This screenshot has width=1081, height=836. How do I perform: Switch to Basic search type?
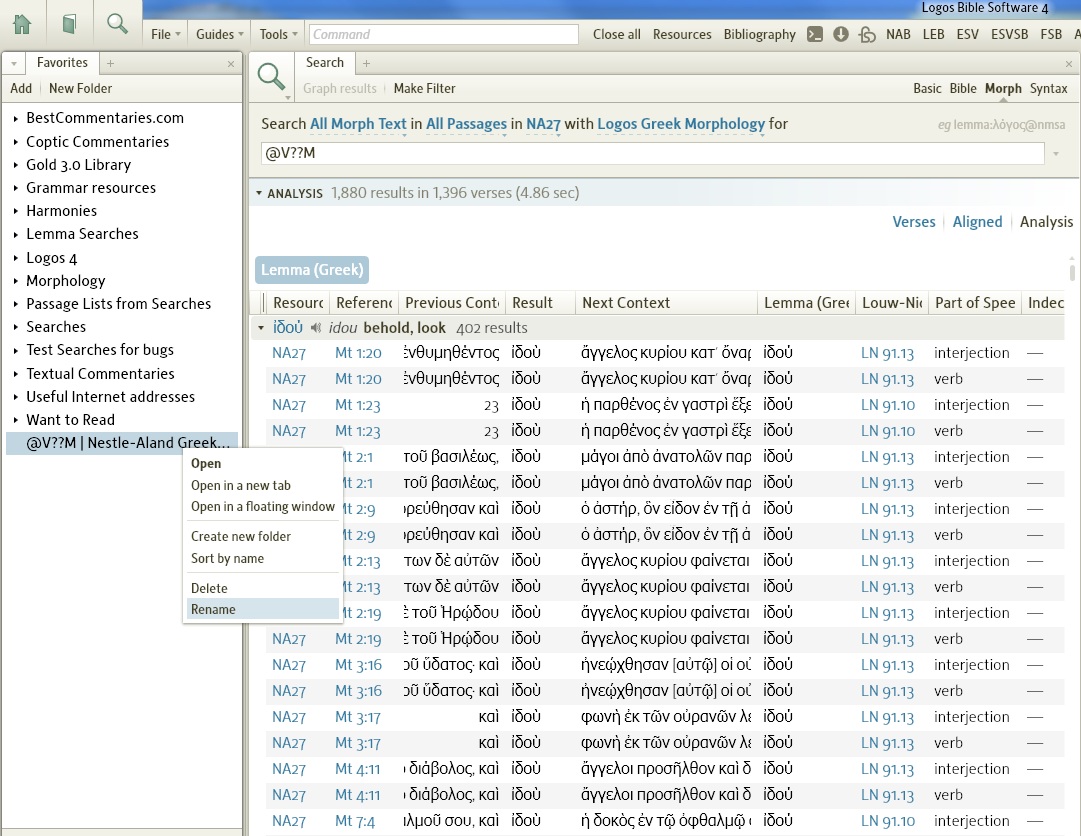pyautogui.click(x=927, y=88)
